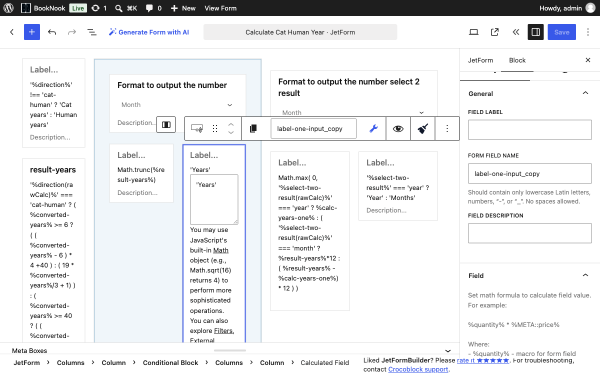Move the block down
The width and height of the screenshot is (600, 375).
coord(231,132)
